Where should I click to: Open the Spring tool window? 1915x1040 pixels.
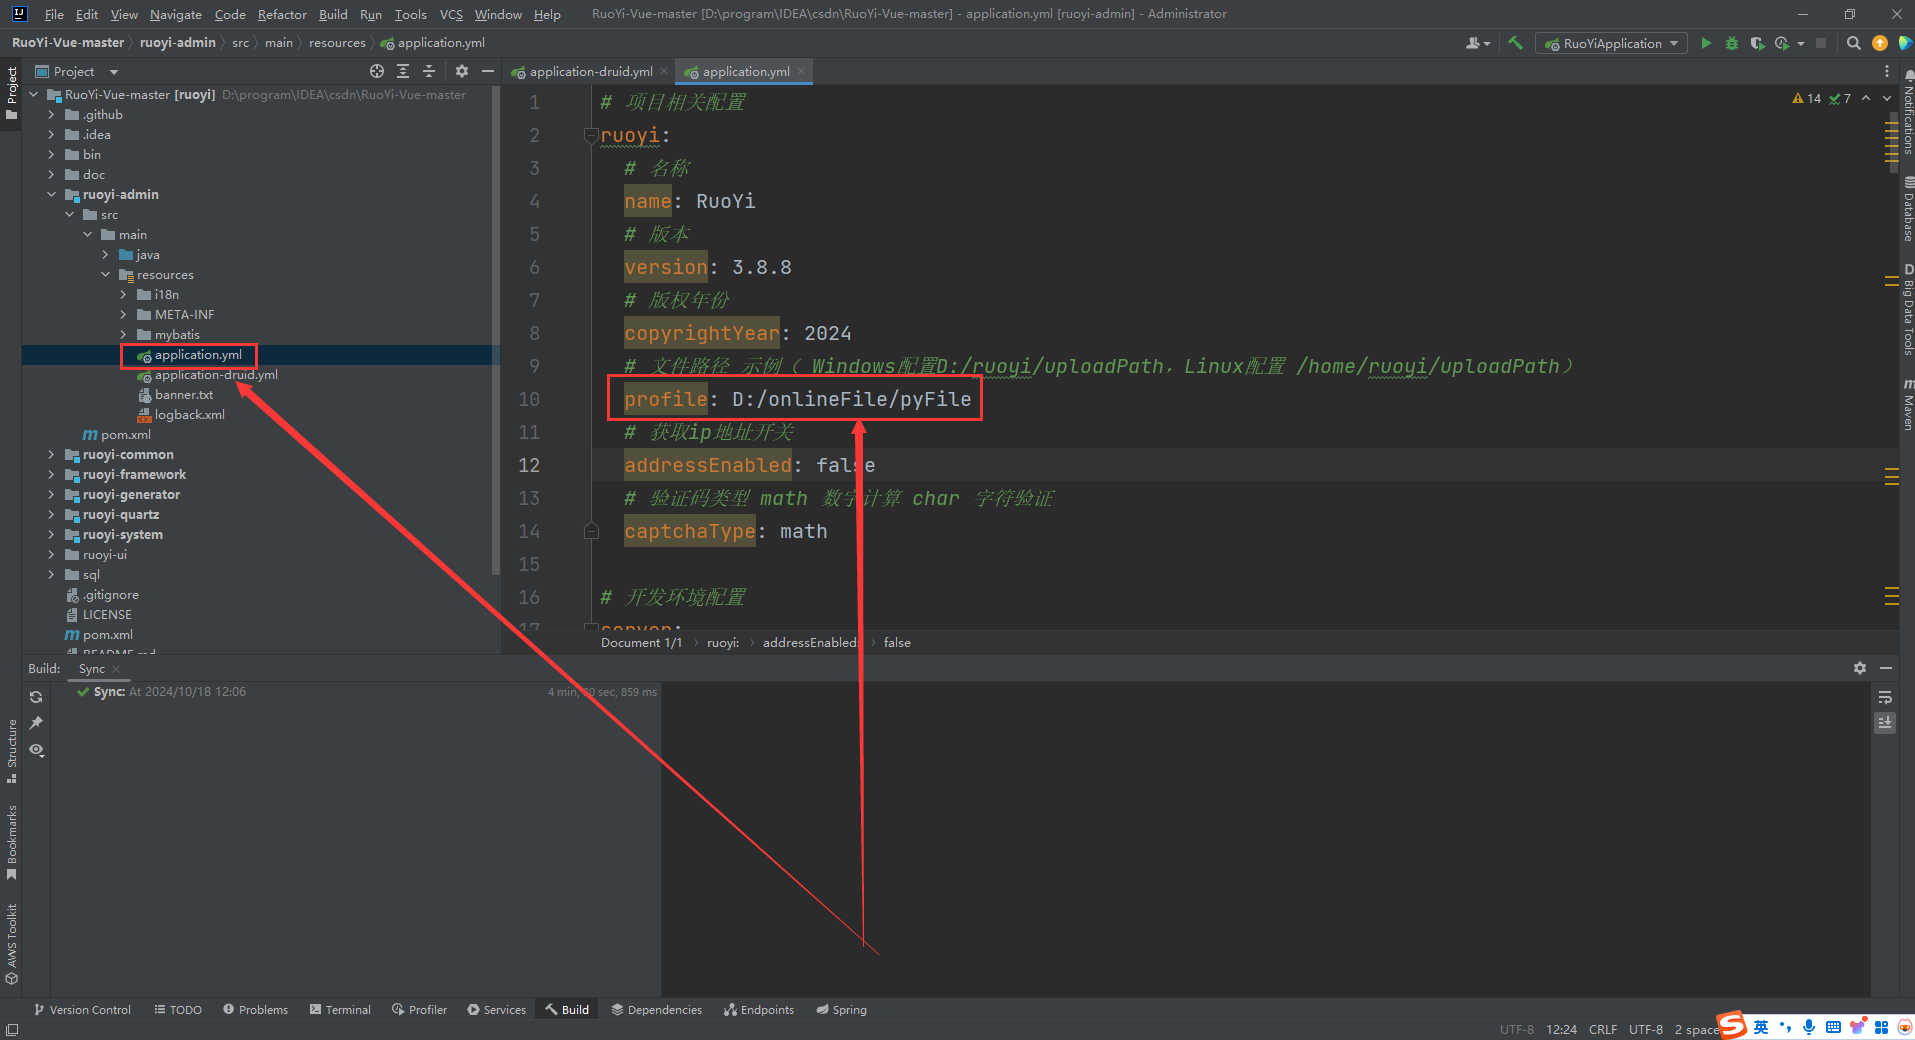coord(841,1010)
